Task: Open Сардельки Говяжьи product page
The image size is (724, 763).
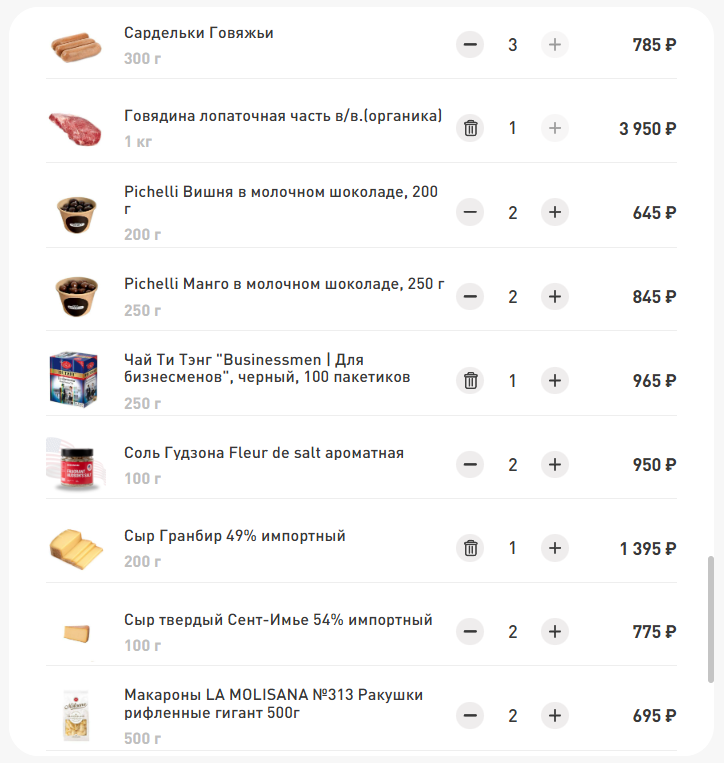Action: pyautogui.click(x=198, y=33)
